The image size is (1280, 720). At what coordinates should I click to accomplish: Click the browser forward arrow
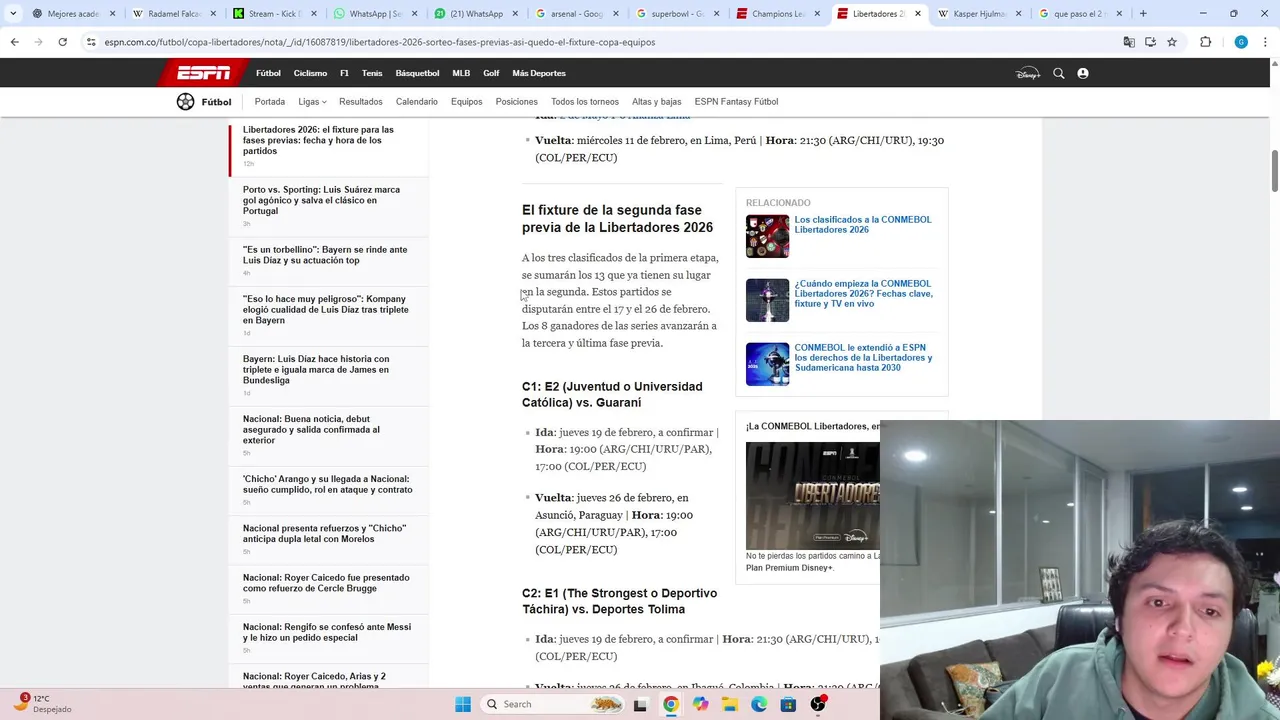click(x=38, y=42)
